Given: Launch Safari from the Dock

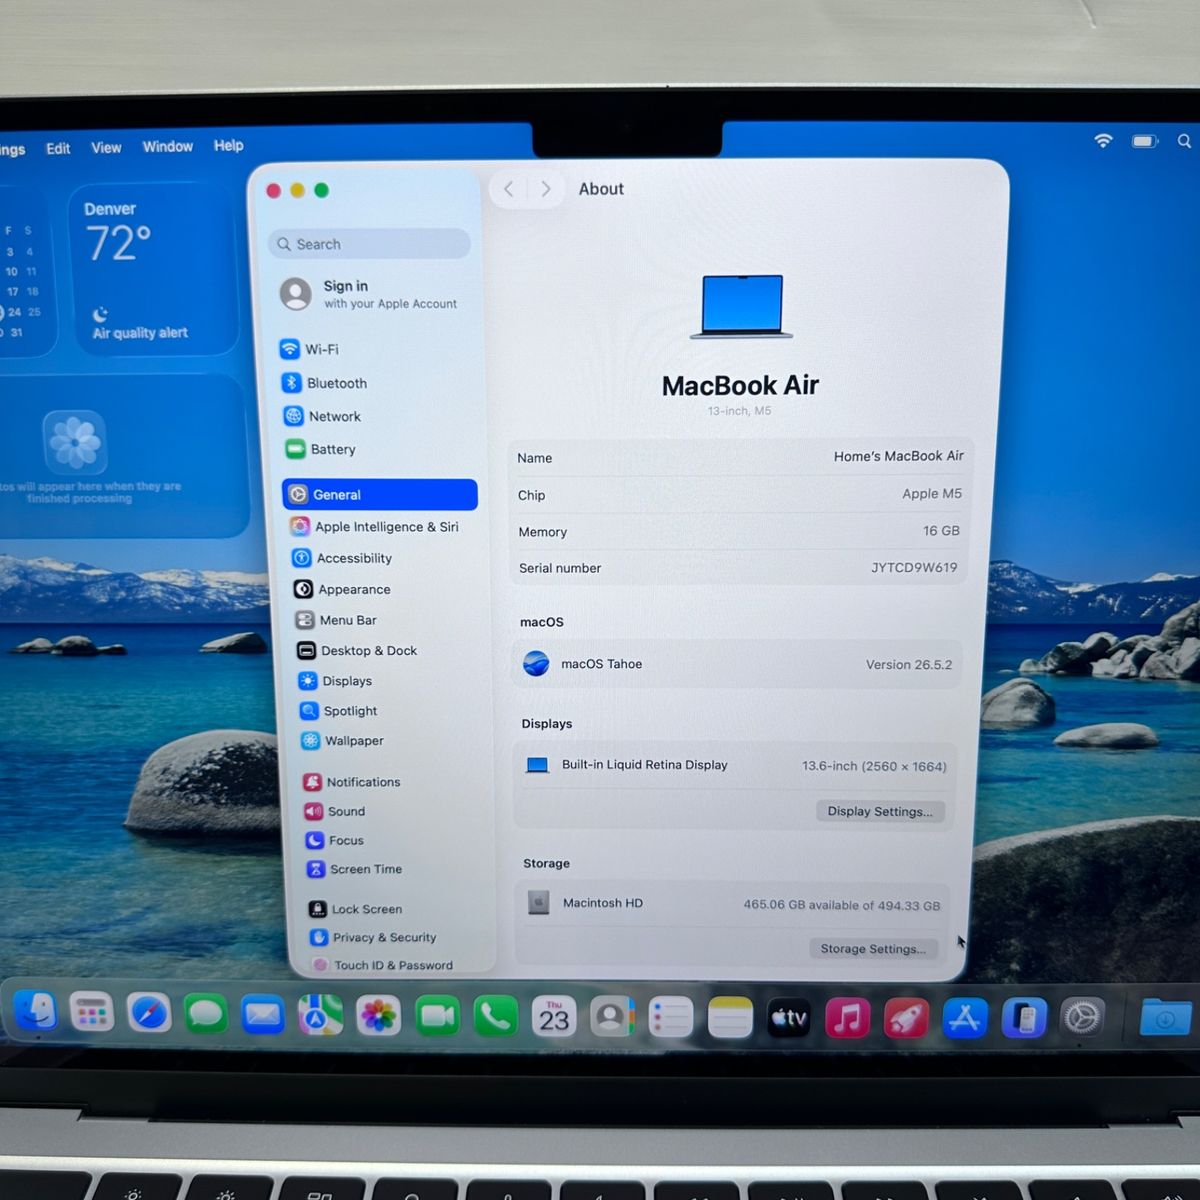Looking at the screenshot, I should [149, 1014].
